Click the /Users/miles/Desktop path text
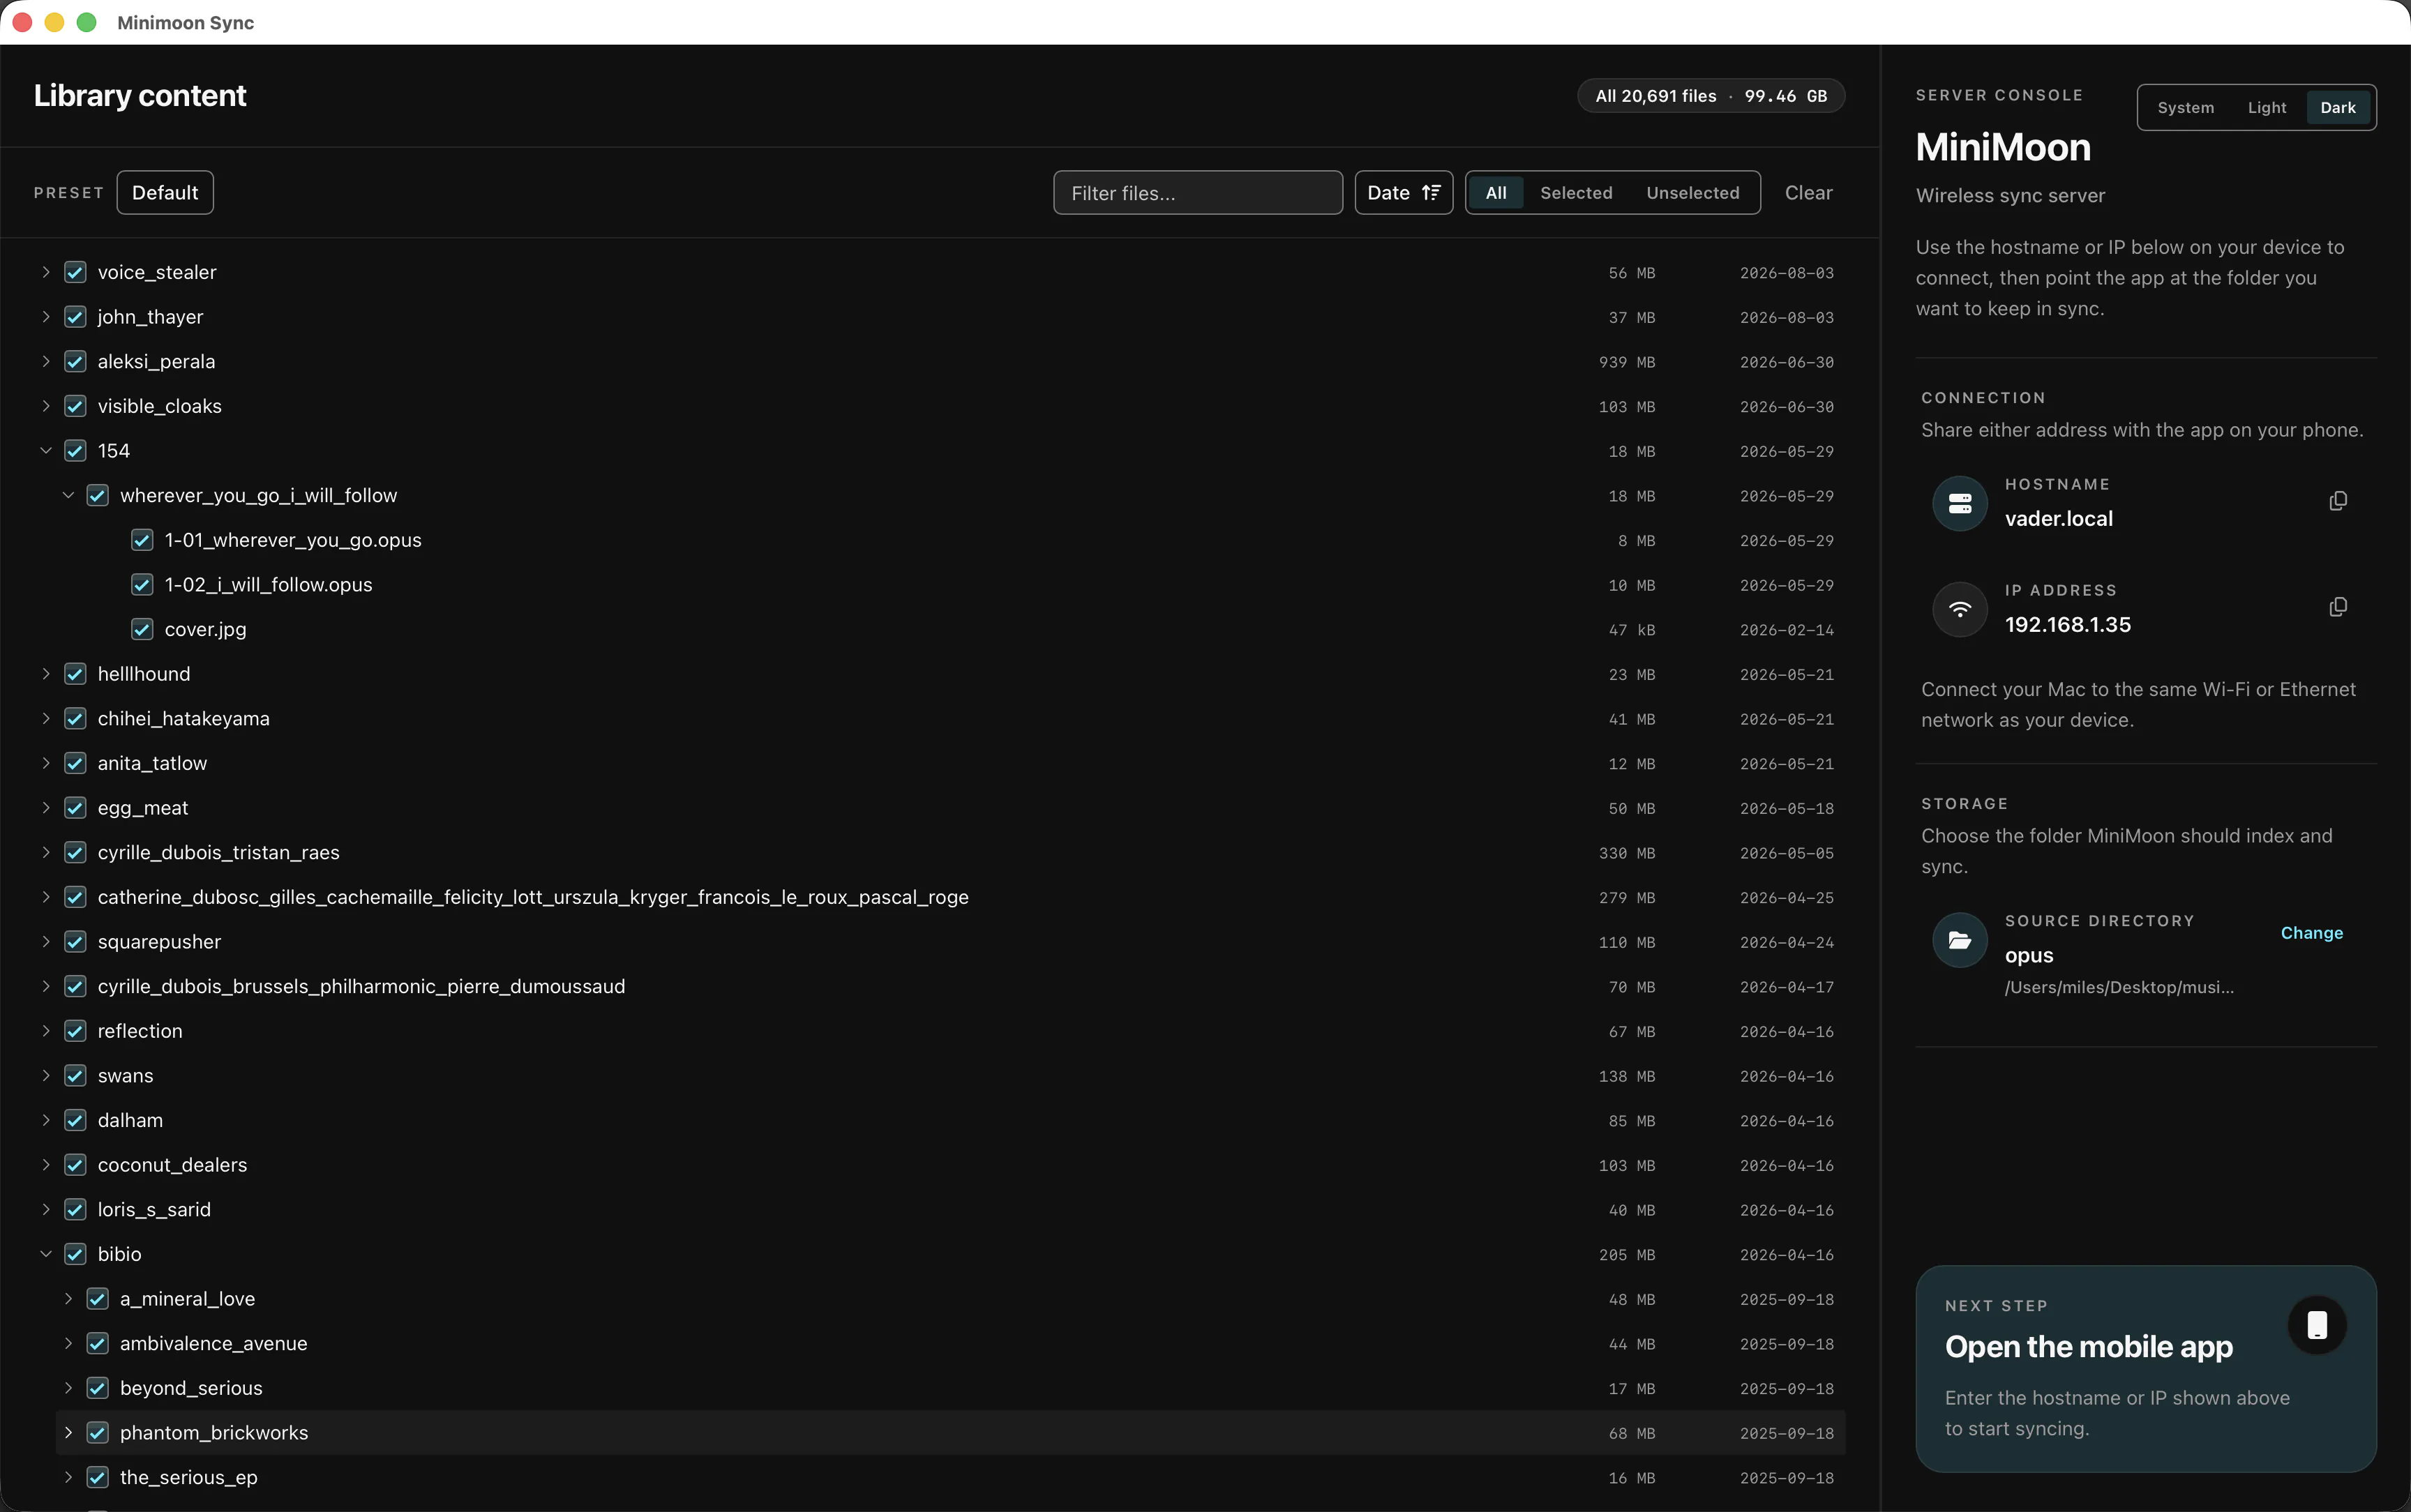2411x1512 pixels. tap(2119, 987)
